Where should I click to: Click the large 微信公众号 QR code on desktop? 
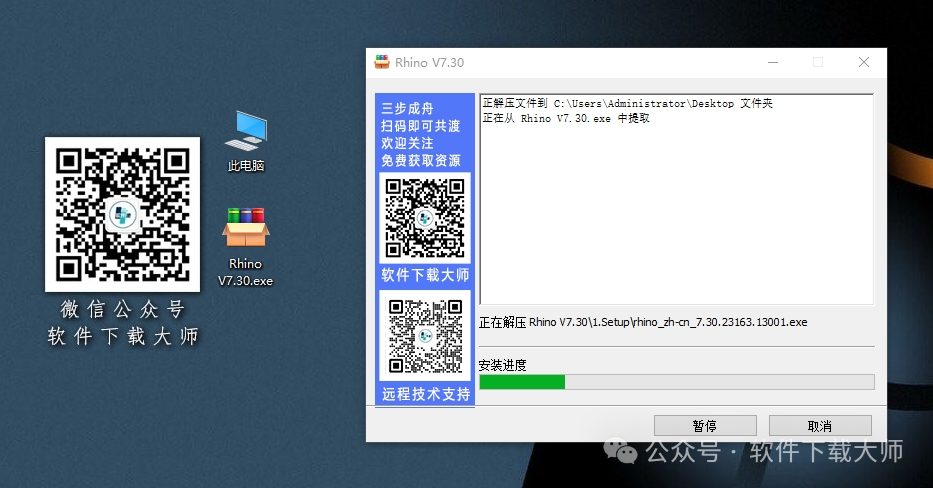[123, 214]
